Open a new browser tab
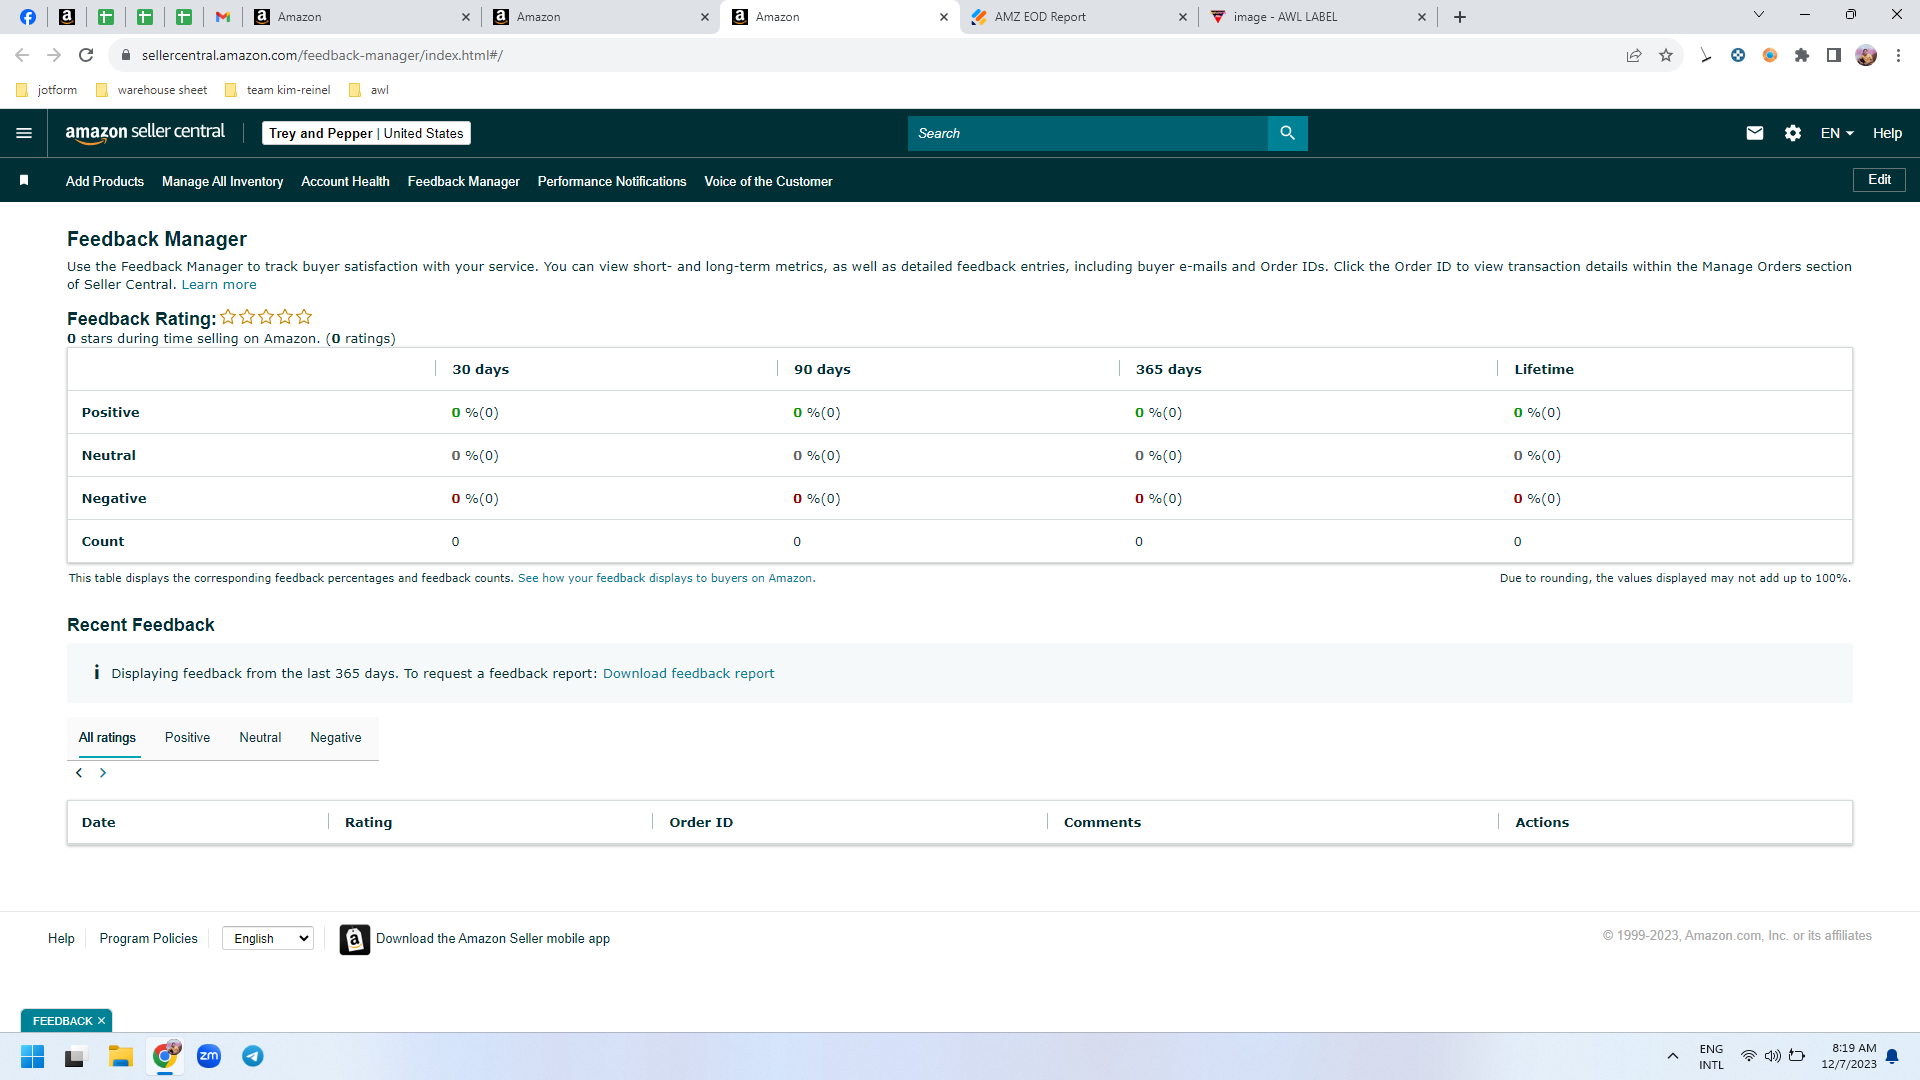Viewport: 1920px width, 1080px height. [x=1460, y=17]
